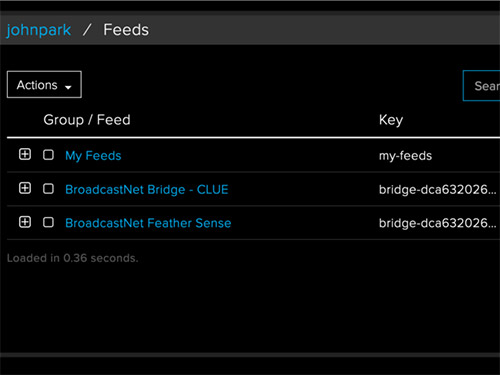Select the my-feeds key value
Viewport: 500px width, 375px height.
[405, 156]
